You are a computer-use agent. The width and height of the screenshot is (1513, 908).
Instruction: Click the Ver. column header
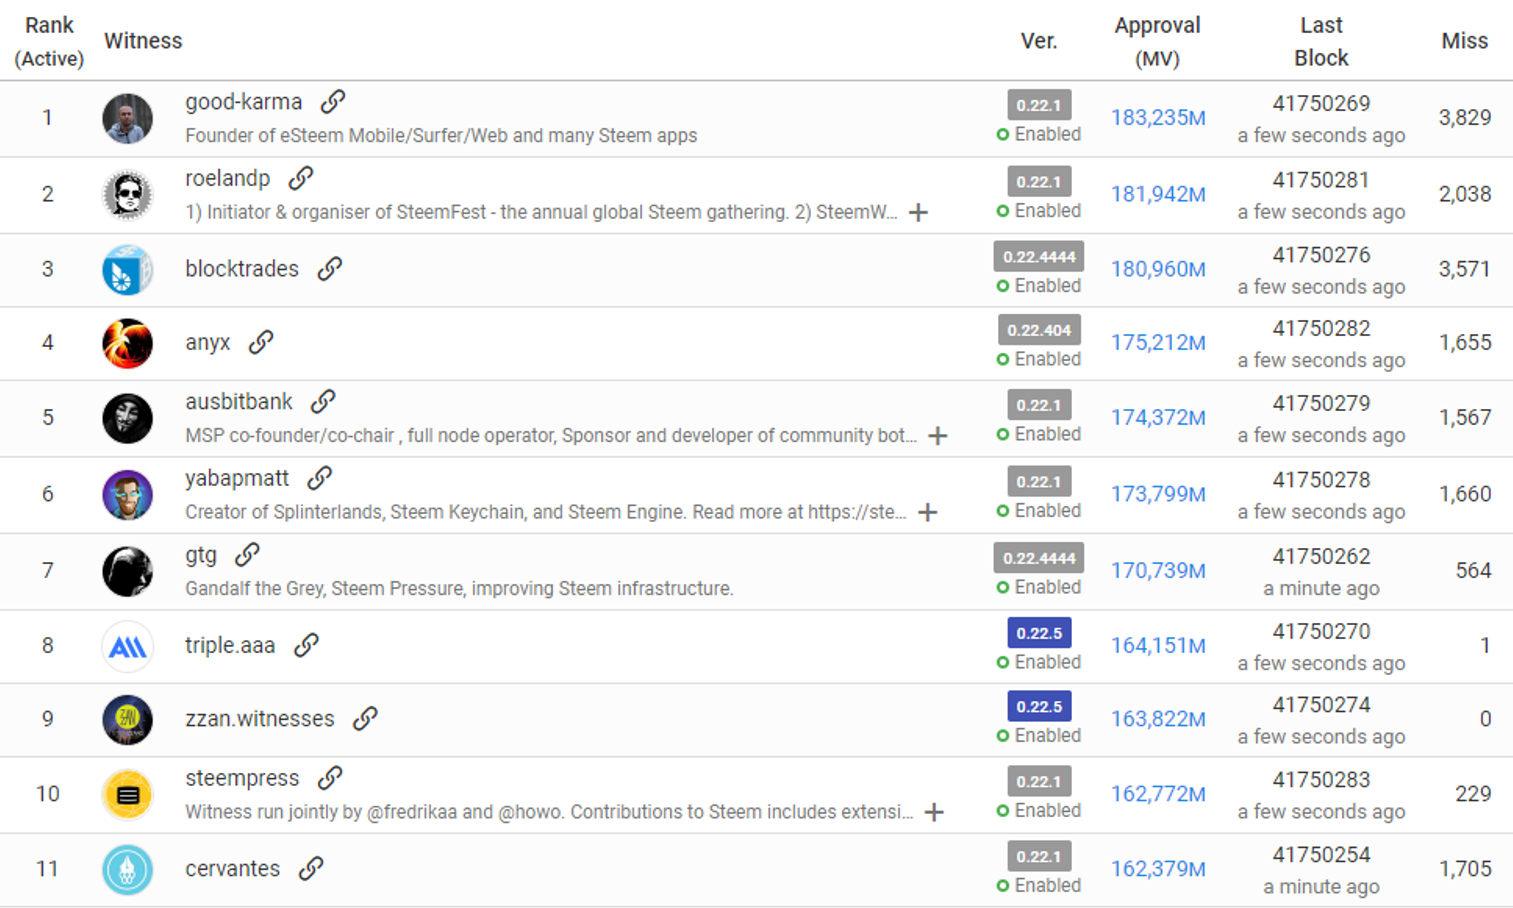1039,41
